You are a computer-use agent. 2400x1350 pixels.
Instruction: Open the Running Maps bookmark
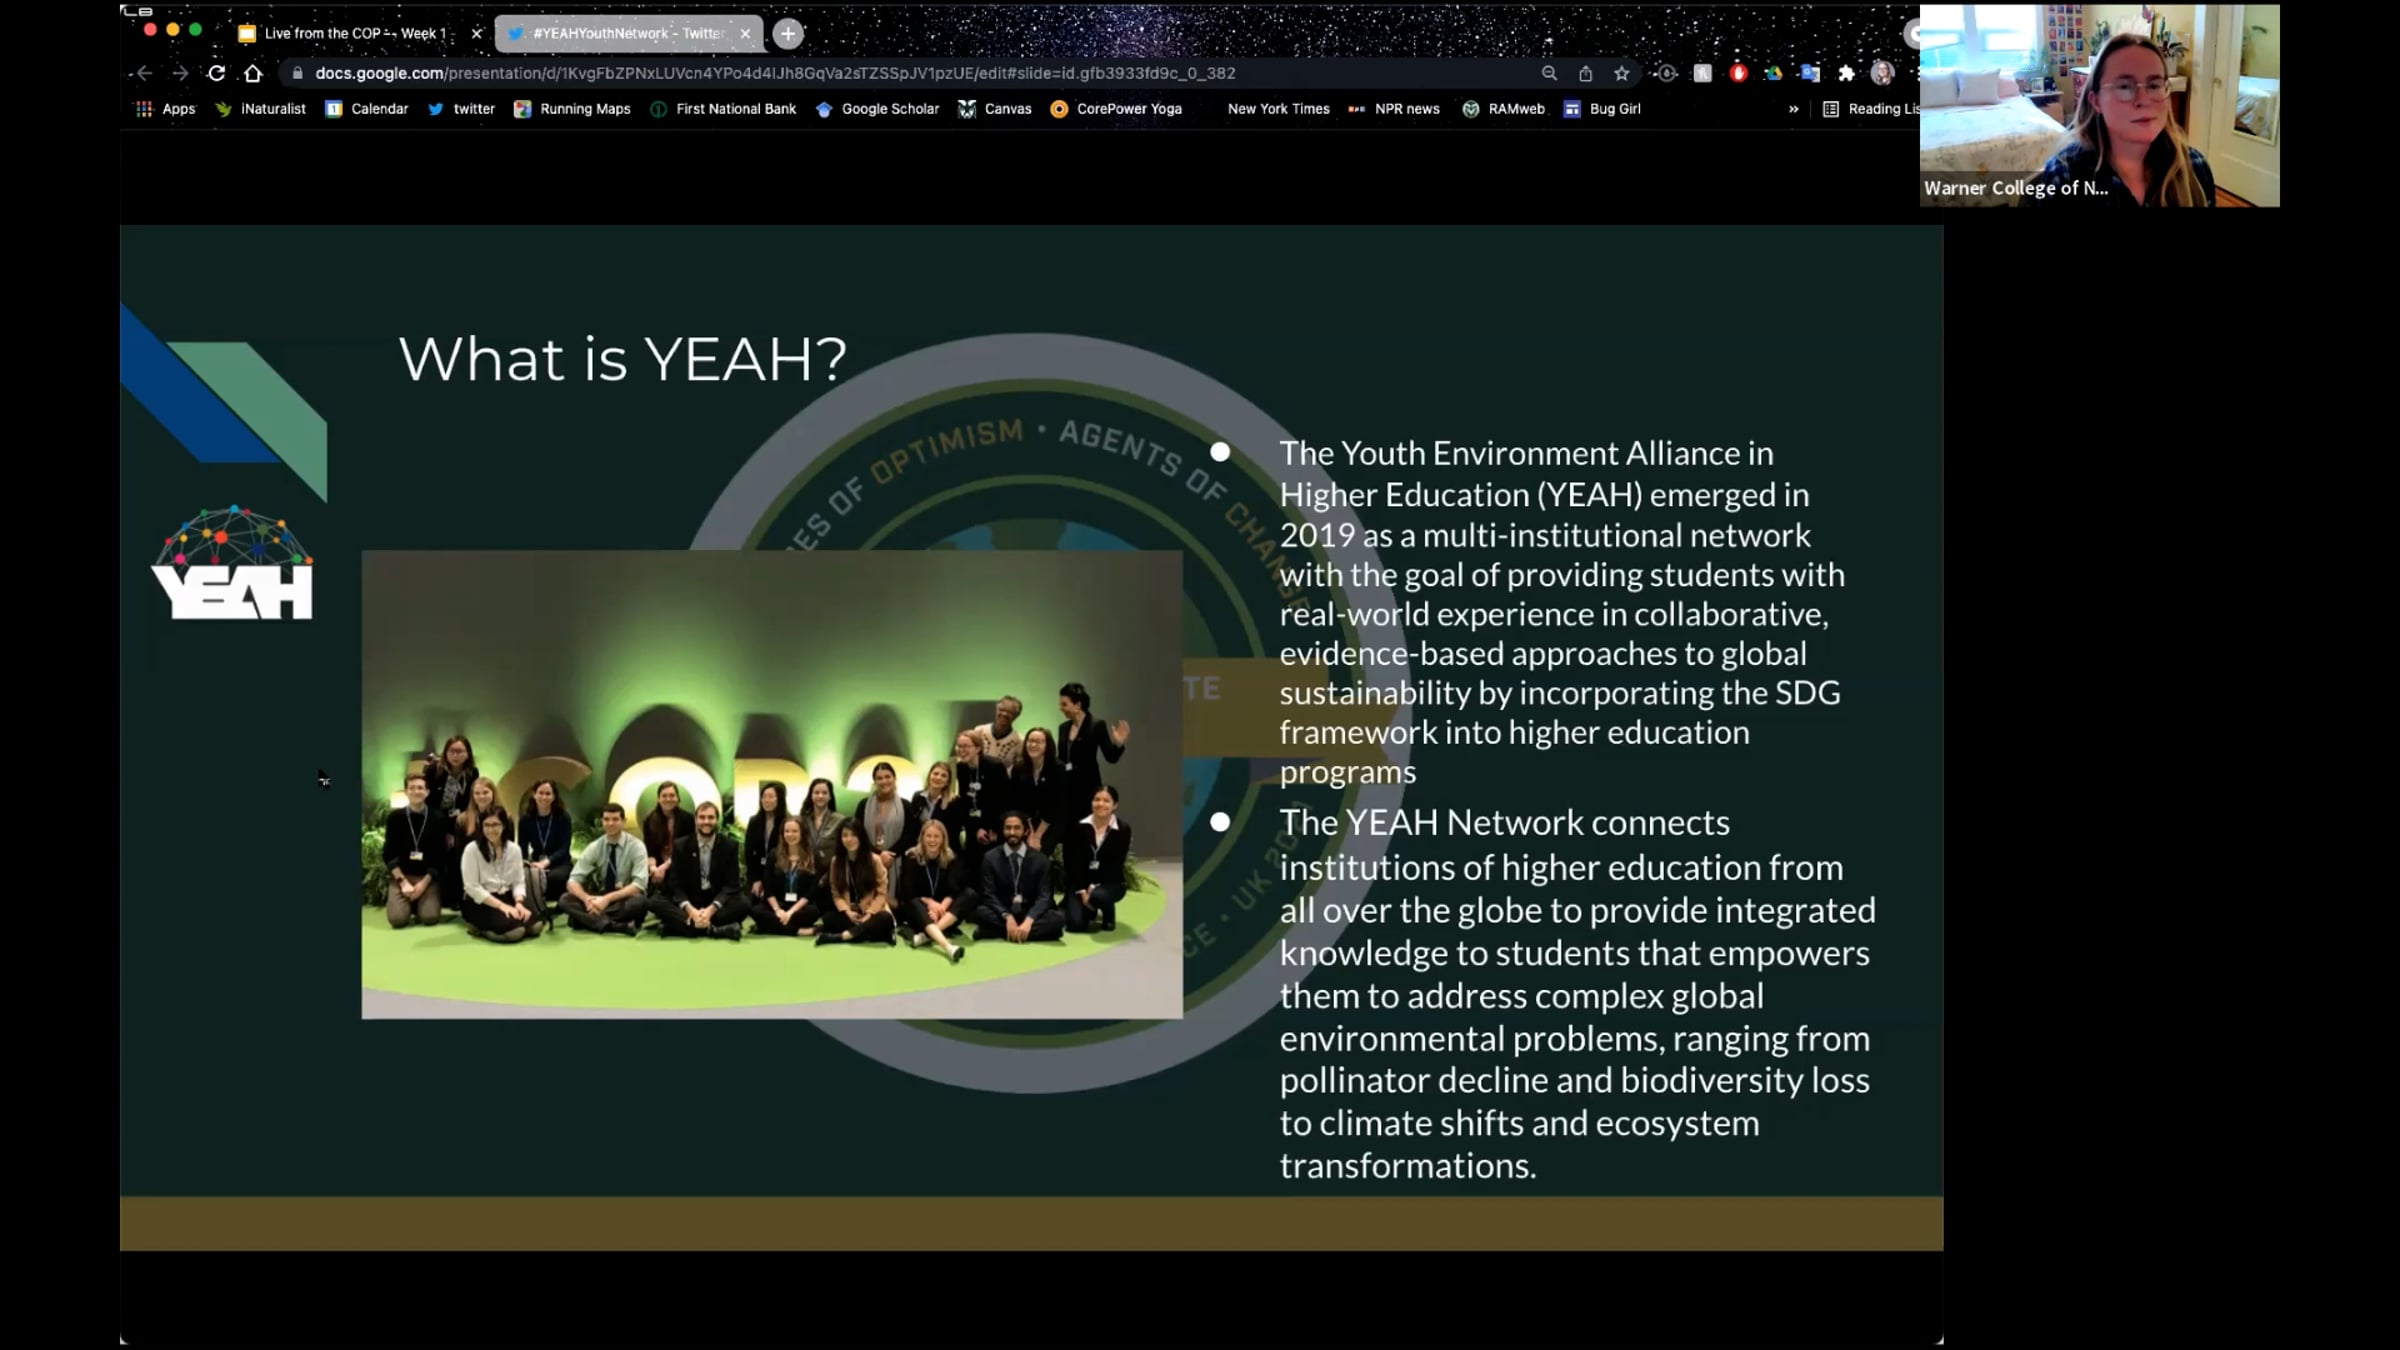point(572,109)
